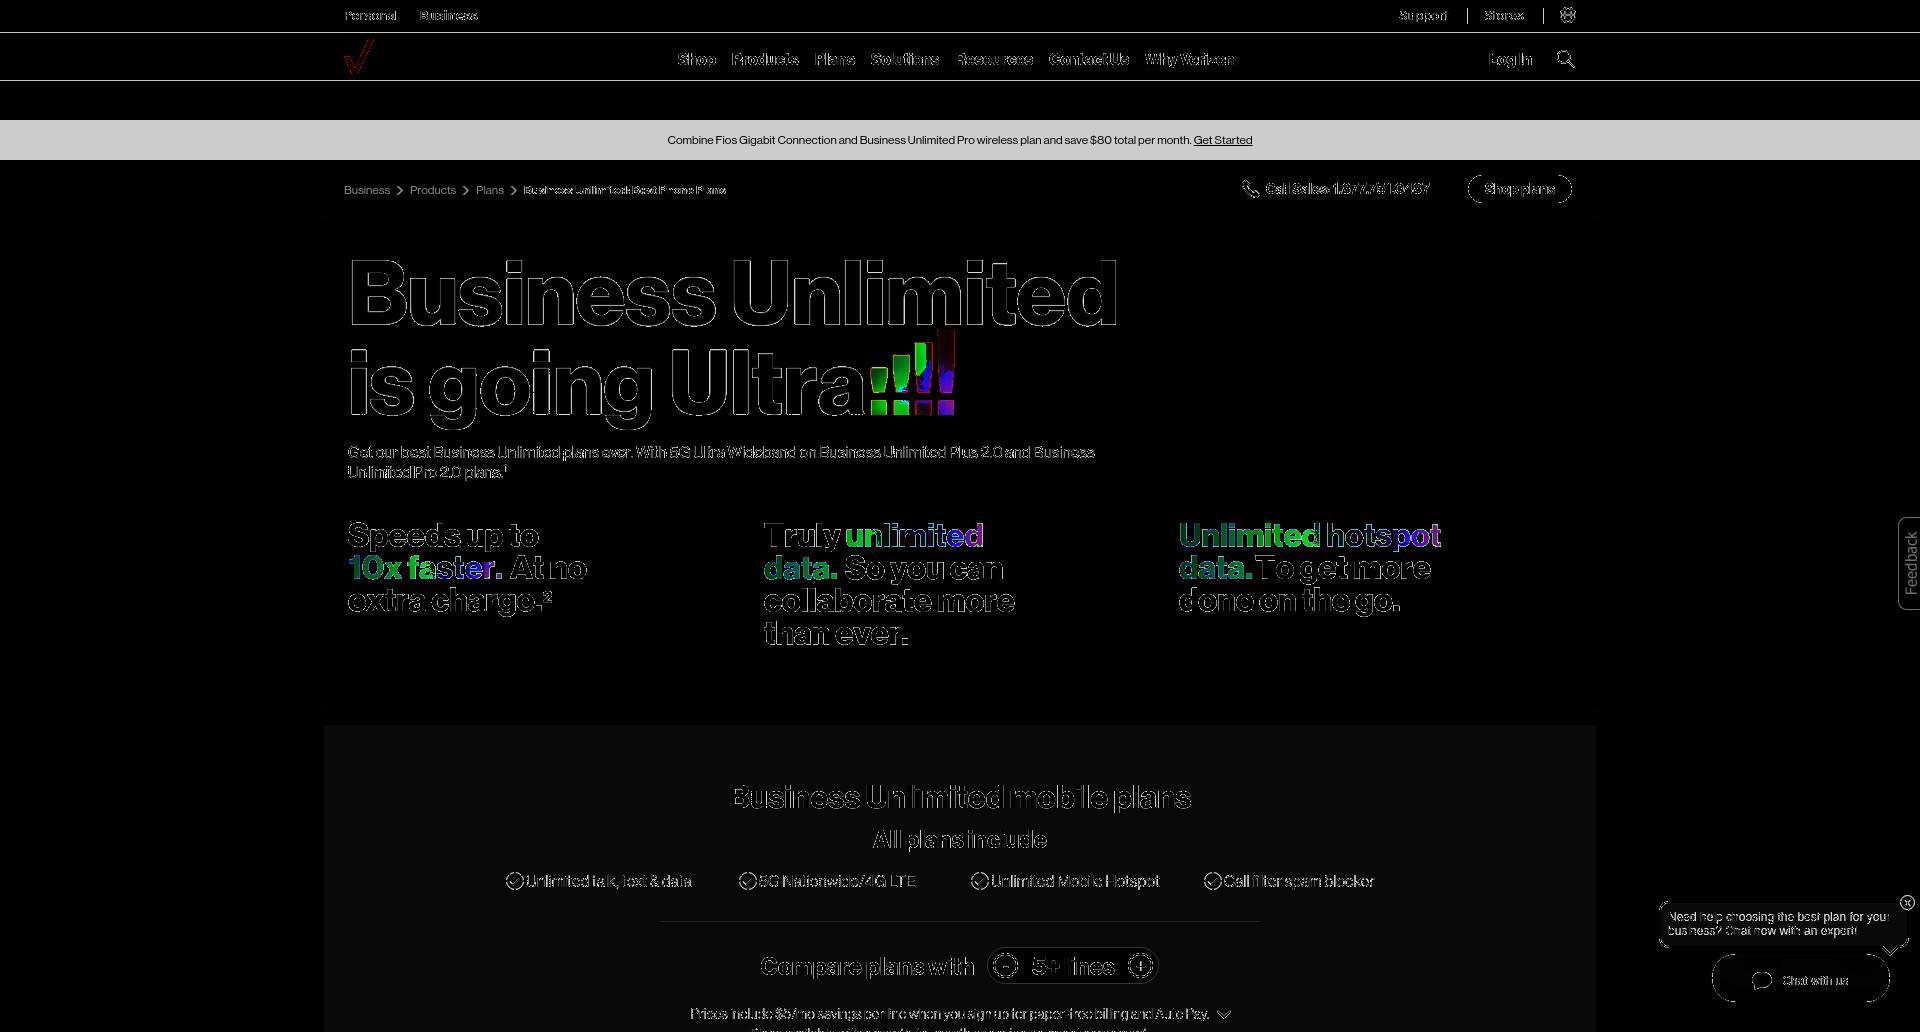The height and width of the screenshot is (1032, 1920).
Task: Click 'Call filter spam blocker' feature text
Action: tap(1299, 881)
